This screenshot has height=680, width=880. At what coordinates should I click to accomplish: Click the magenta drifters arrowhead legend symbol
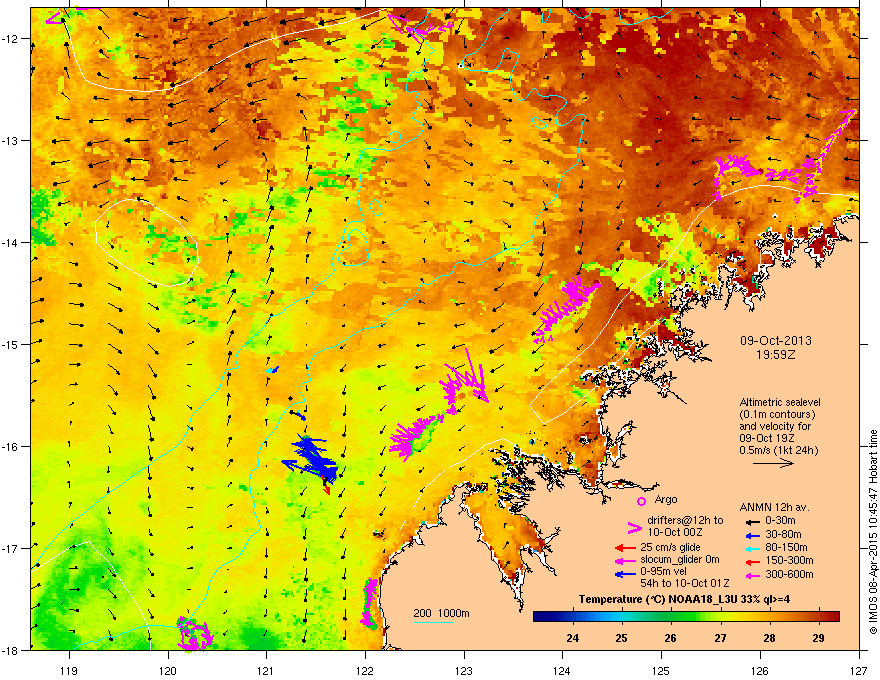tap(634, 527)
